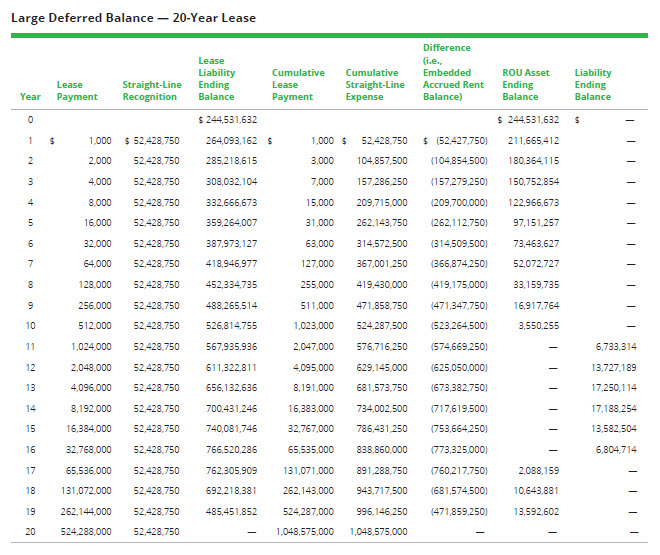The image size is (660, 555).
Task: Select the "Difference (i.e., Embedded Accrued Rent Balance)" header
Action: click(455, 72)
